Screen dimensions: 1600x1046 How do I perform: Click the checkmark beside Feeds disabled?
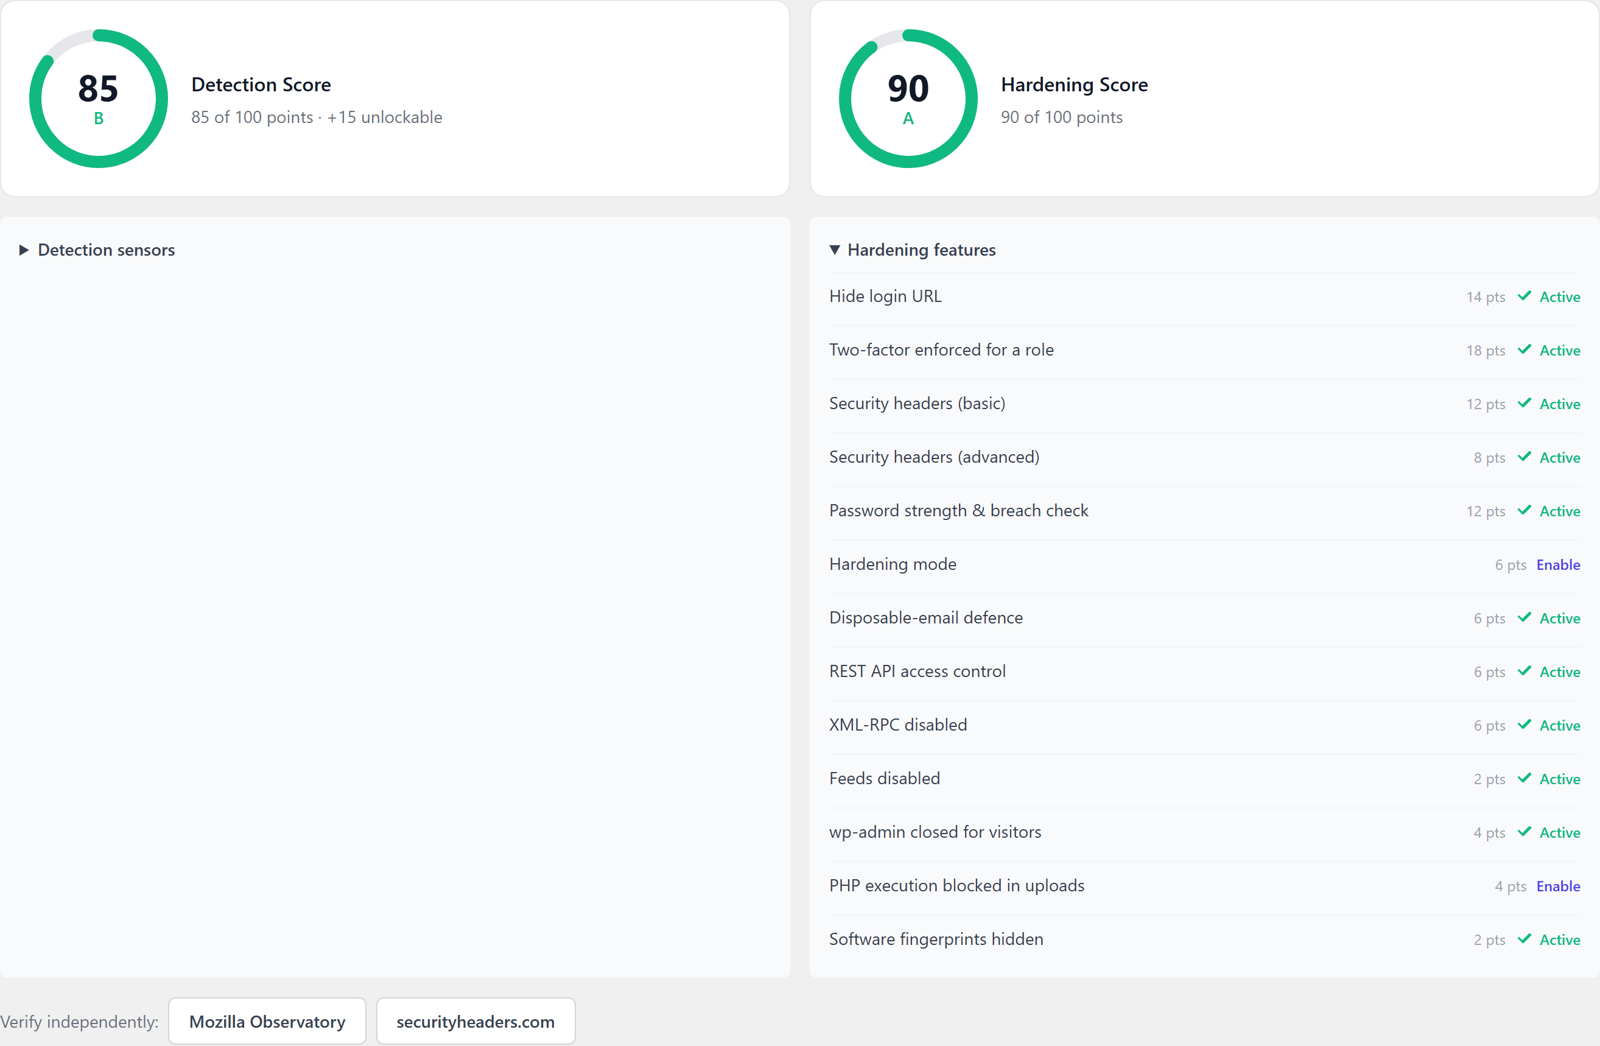point(1524,778)
